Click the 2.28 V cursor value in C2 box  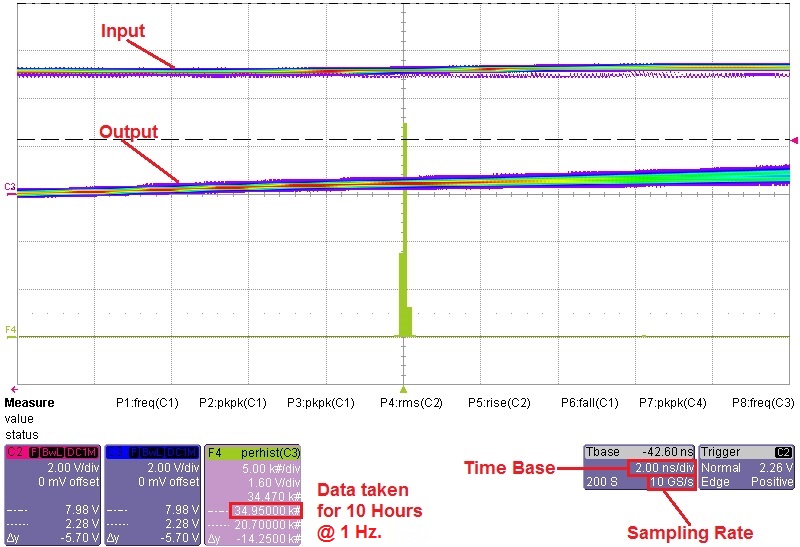[82, 524]
